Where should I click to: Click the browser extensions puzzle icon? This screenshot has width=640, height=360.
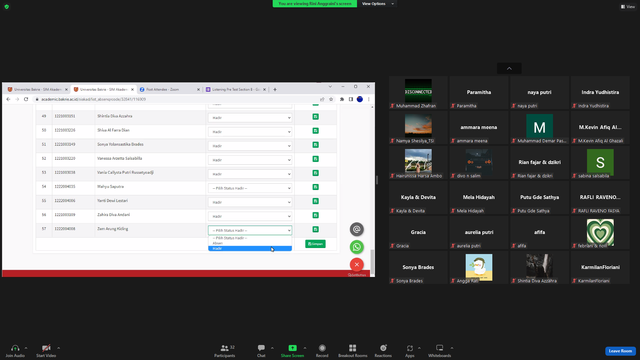[x=342, y=99]
